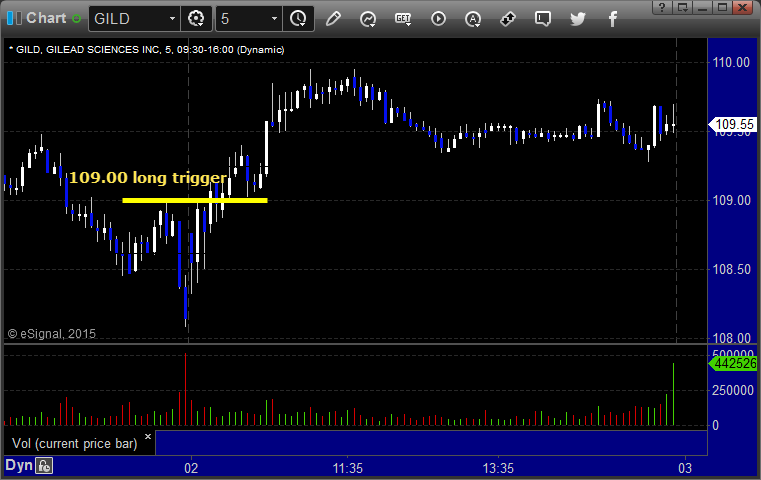
Task: Click the 'Chart' window title label
Action: click(46, 18)
